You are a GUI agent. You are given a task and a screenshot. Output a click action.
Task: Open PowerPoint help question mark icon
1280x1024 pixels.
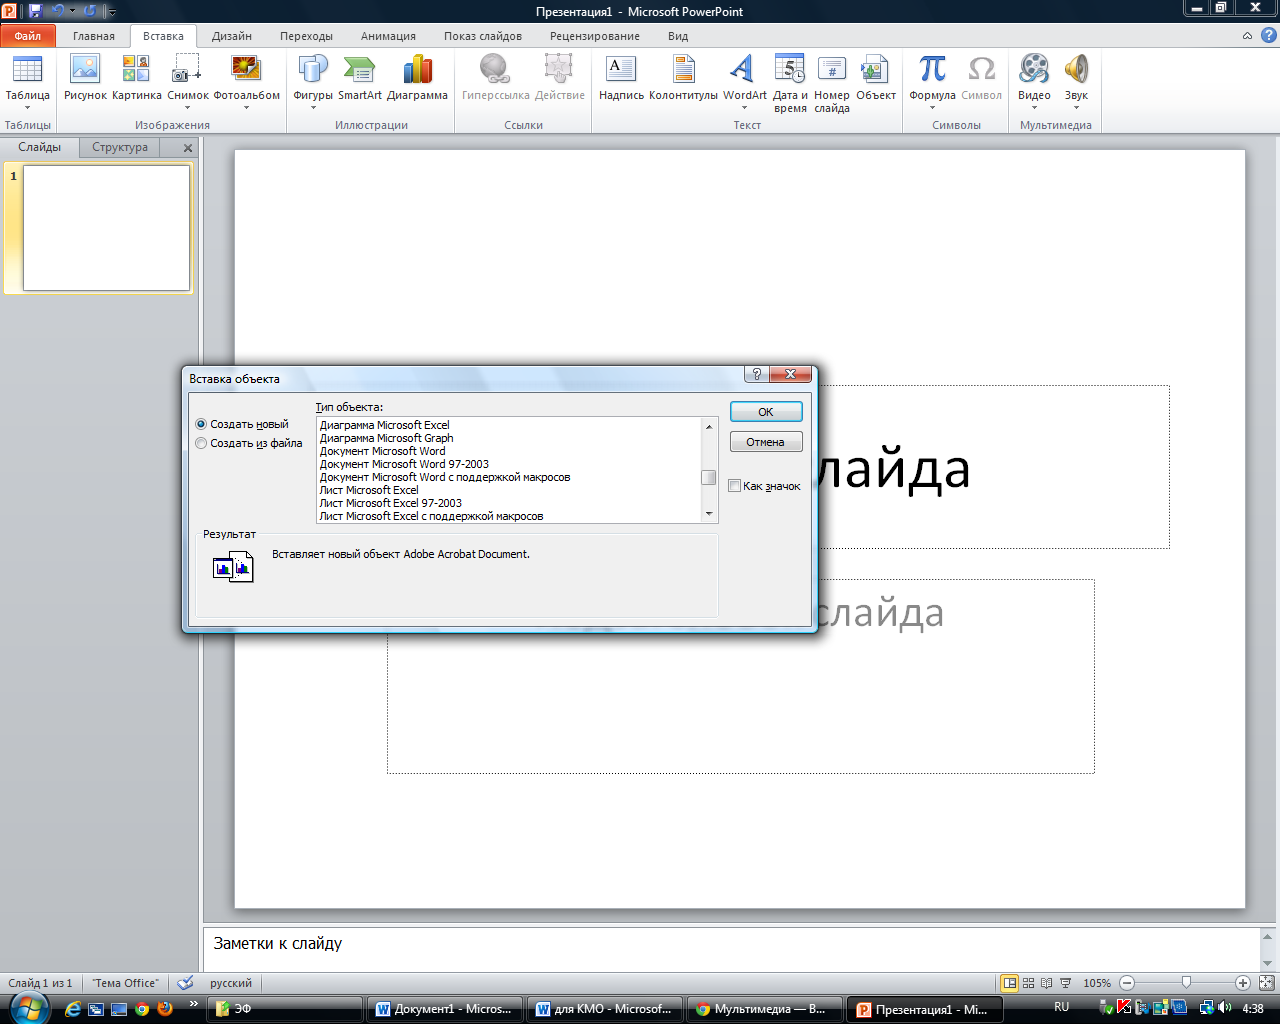(x=1268, y=35)
